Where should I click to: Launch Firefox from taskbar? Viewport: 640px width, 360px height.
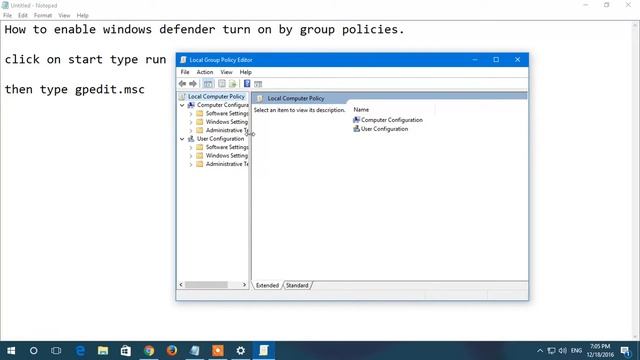pos(172,351)
